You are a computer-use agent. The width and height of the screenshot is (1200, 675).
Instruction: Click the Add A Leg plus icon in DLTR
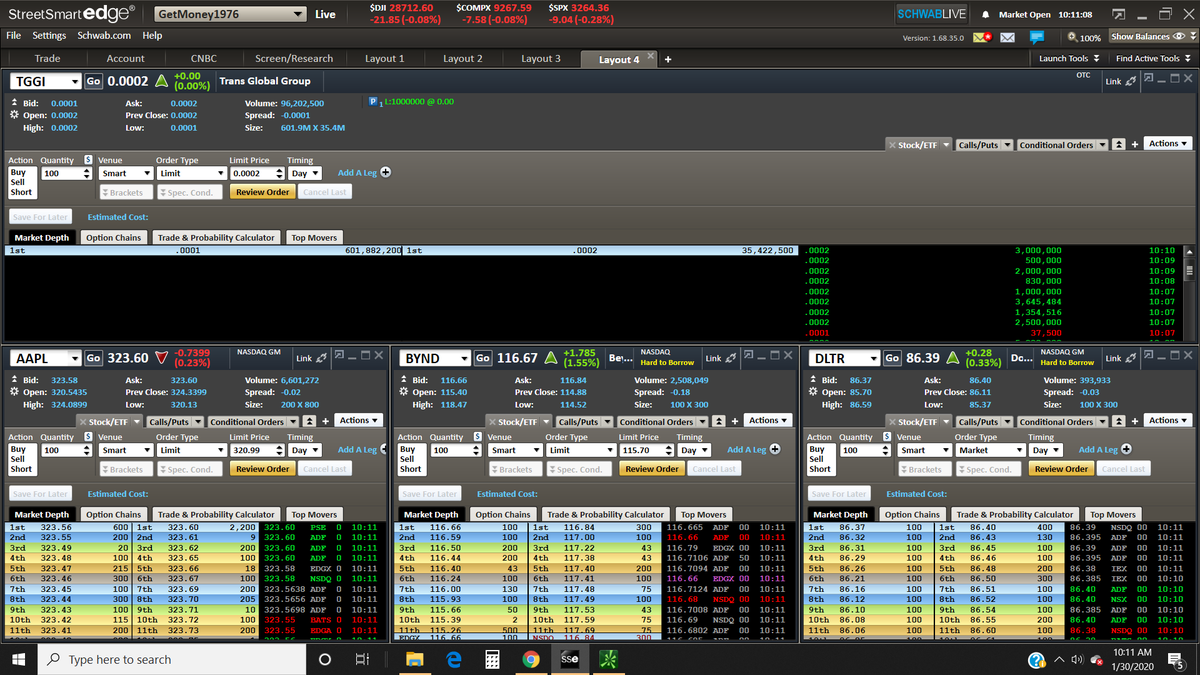point(1125,449)
